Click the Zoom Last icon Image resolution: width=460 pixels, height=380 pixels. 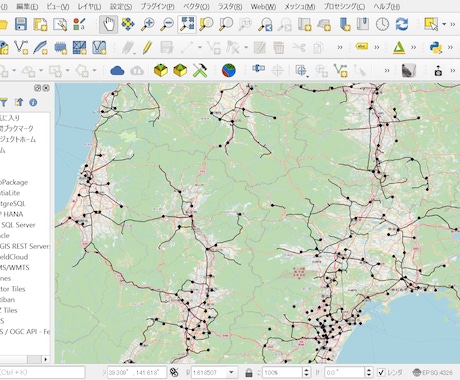pos(265,25)
